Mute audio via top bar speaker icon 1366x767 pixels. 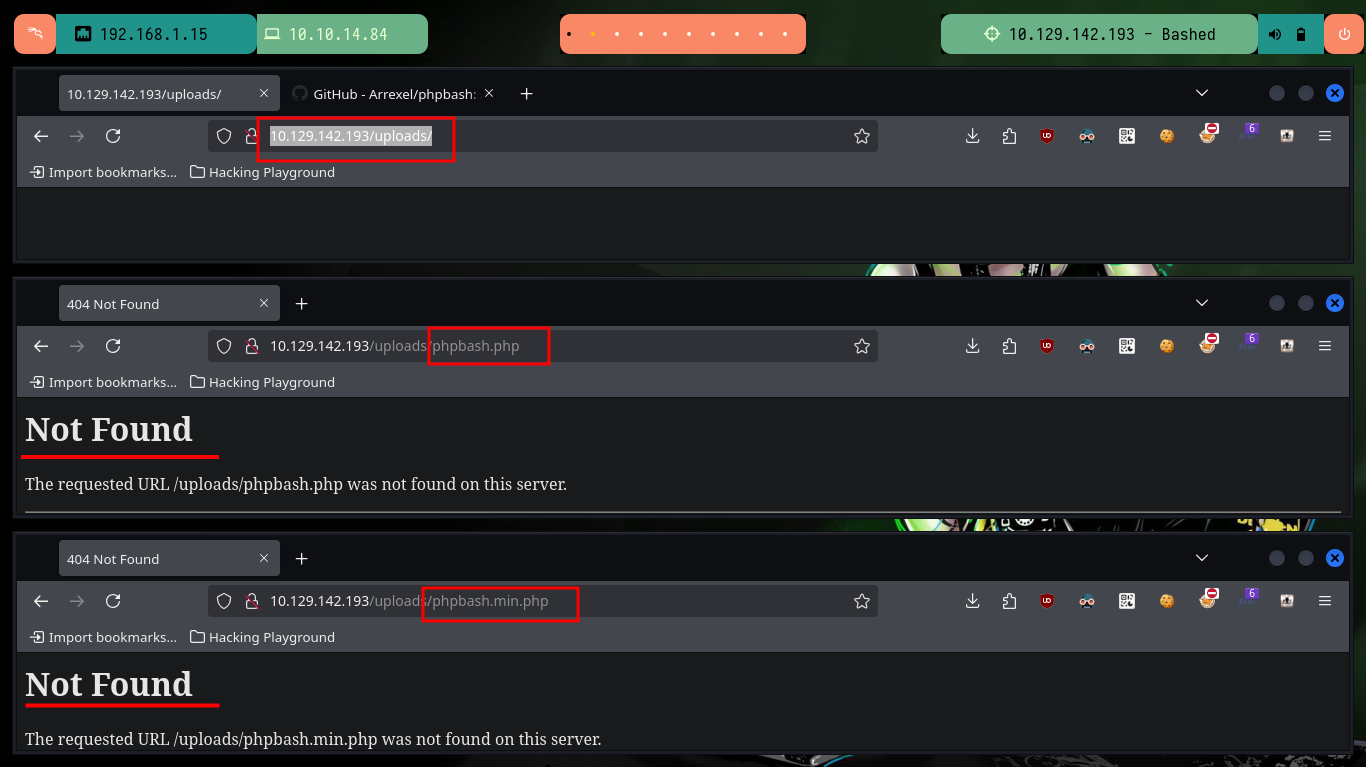coord(1275,34)
